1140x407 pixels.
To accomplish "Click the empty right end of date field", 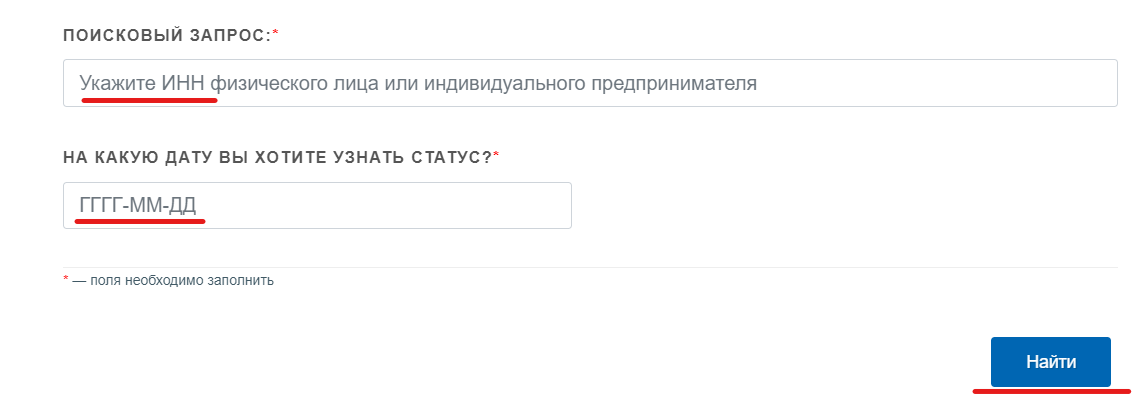I will [x=520, y=205].
